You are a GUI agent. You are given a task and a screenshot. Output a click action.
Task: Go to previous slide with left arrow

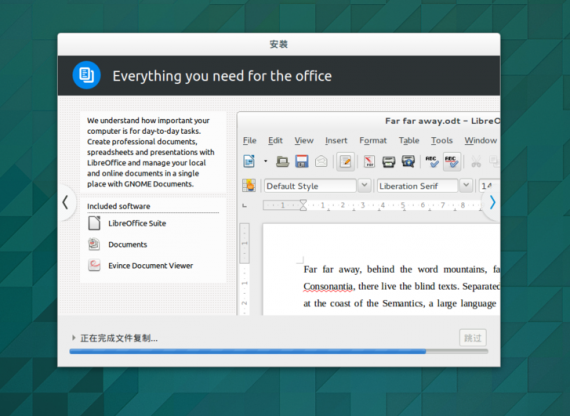pos(66,203)
